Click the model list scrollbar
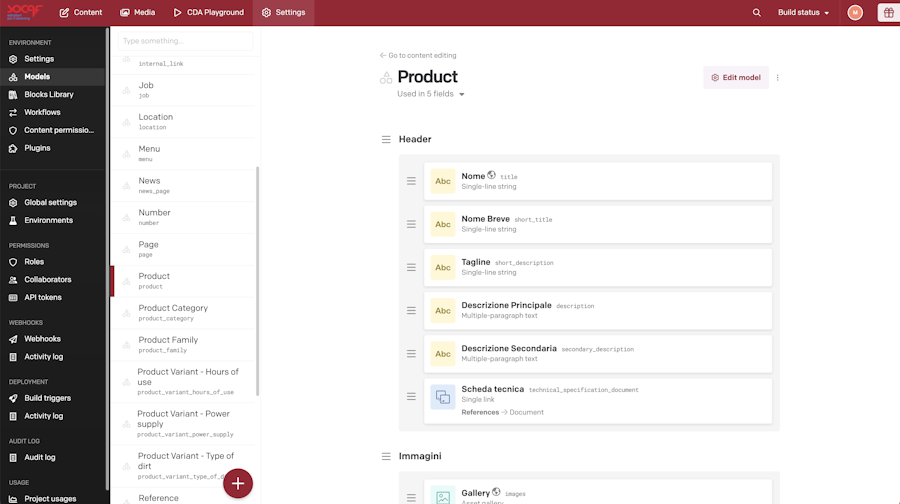Viewport: 900px width, 504px height. (x=257, y=281)
